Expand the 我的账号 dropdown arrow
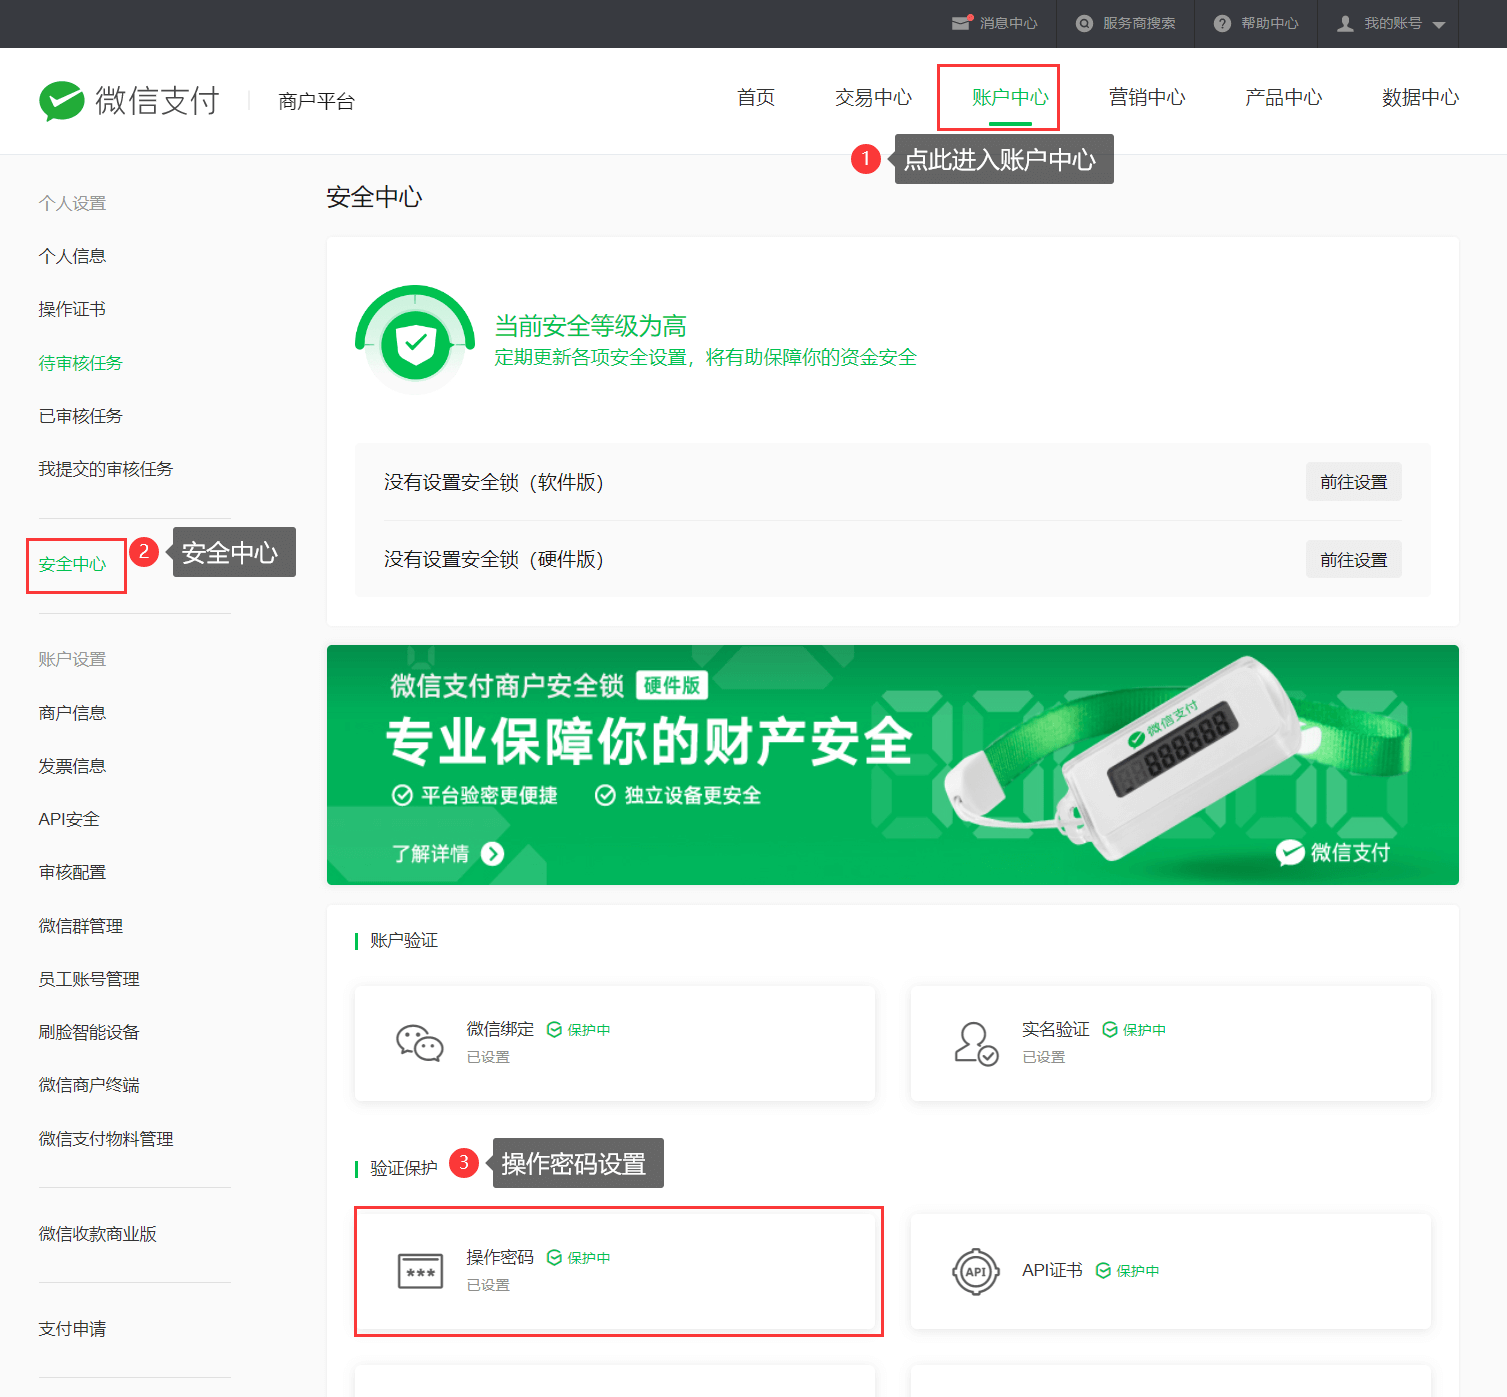This screenshot has width=1507, height=1397. [x=1439, y=25]
